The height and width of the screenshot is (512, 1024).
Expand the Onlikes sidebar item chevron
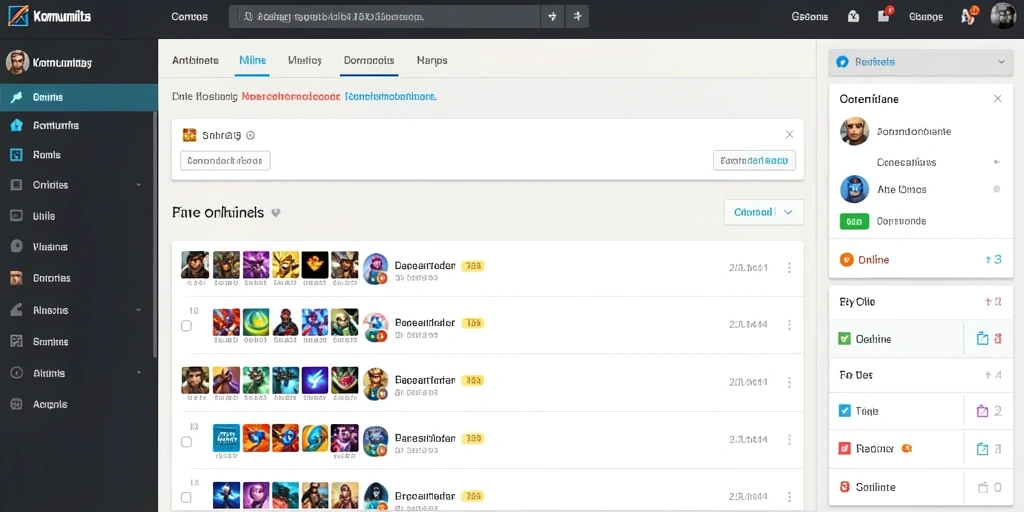click(x=138, y=185)
